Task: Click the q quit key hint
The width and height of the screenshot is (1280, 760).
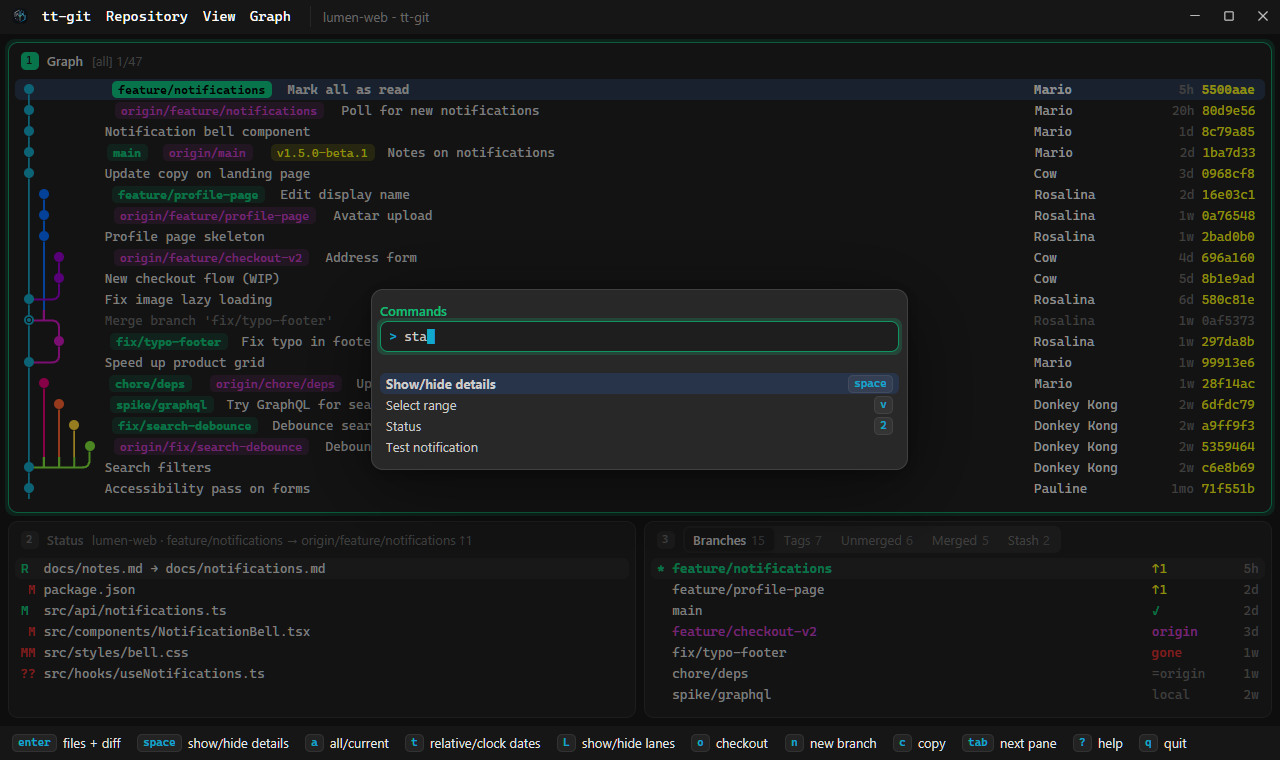Action: (x=1163, y=743)
